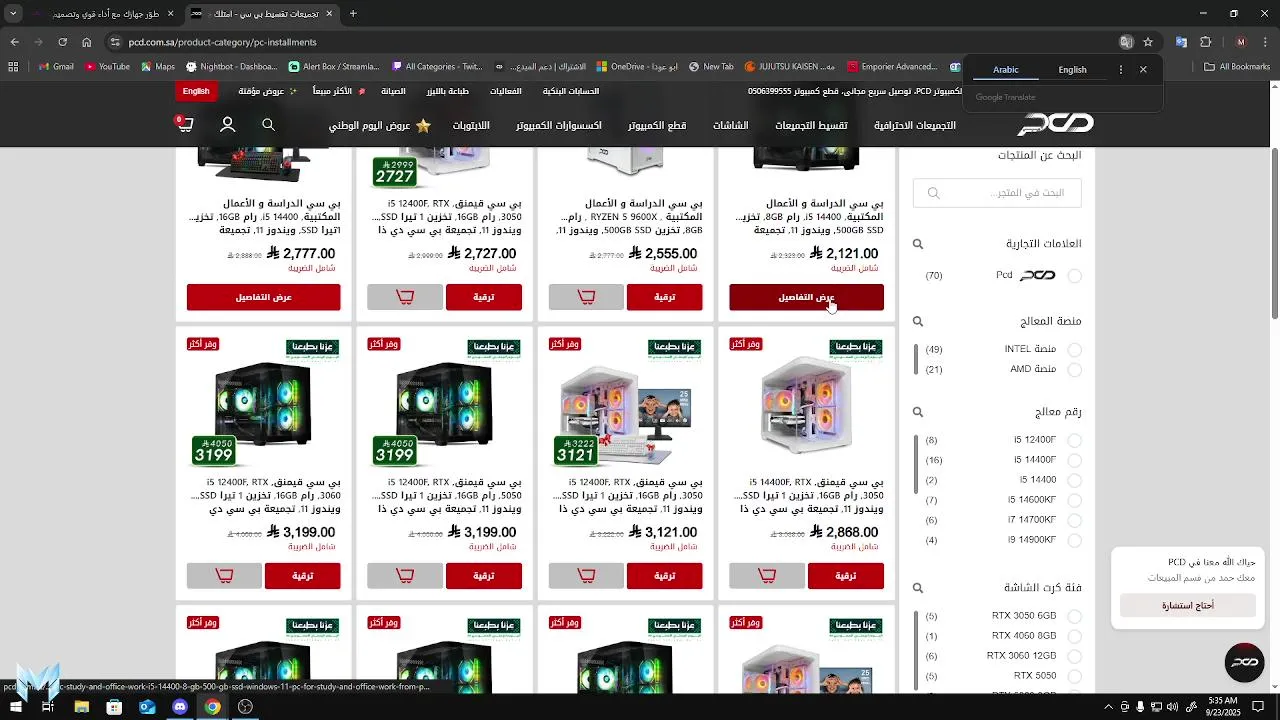The width and height of the screenshot is (1280, 720).
Task: Open الحسابات البنكية top bar link
Action: point(571,91)
